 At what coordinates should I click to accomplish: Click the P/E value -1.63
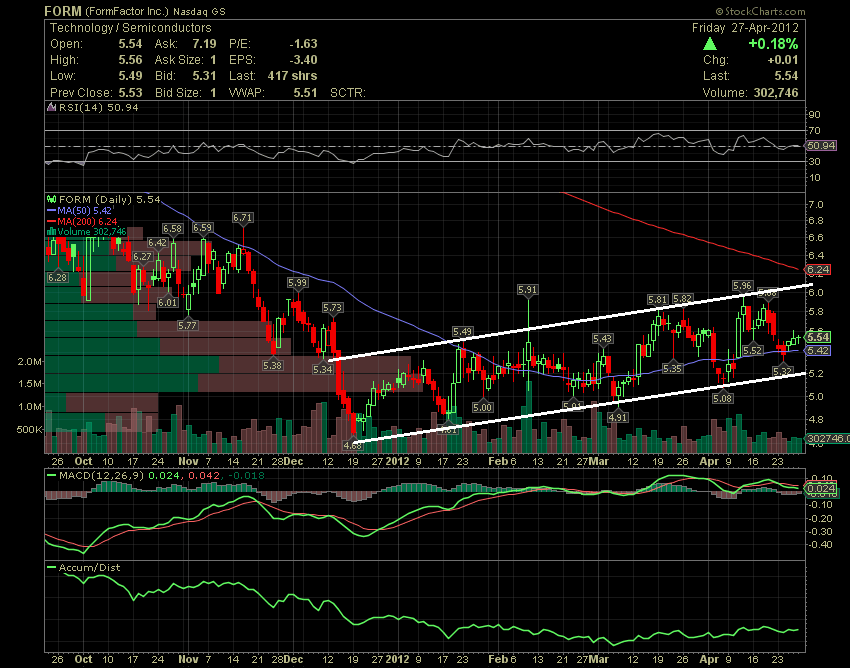[303, 44]
